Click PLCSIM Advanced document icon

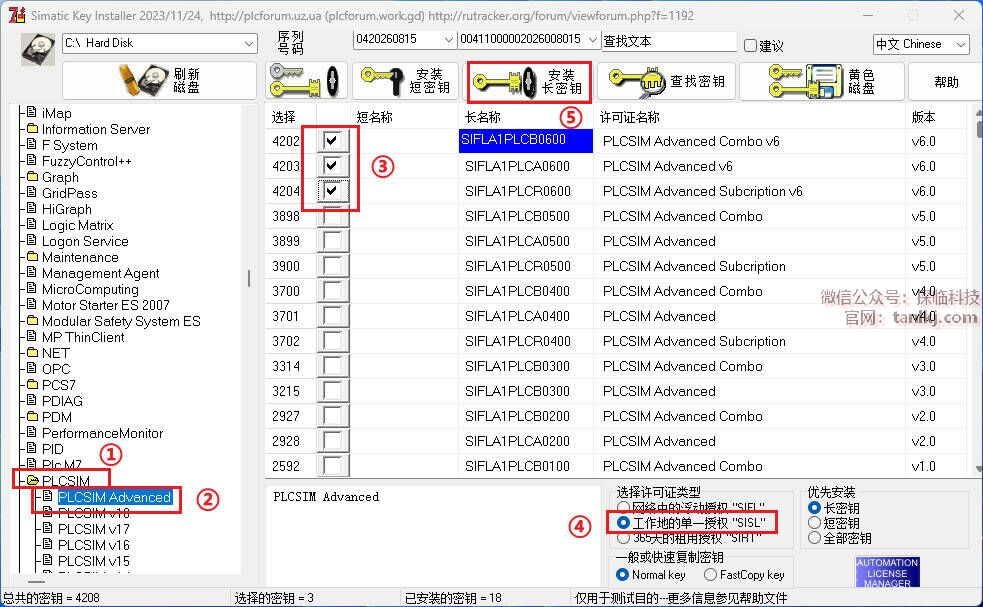tap(48, 496)
